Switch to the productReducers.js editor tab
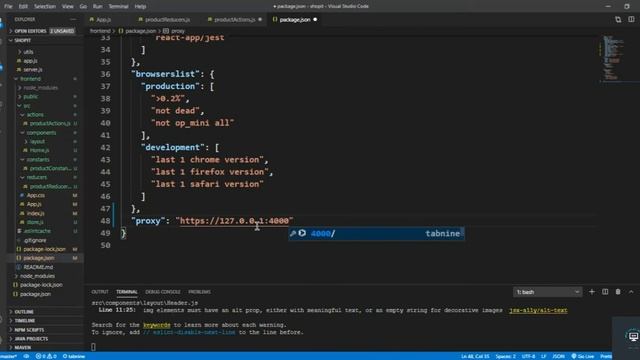The width and height of the screenshot is (640, 360). 167,20
